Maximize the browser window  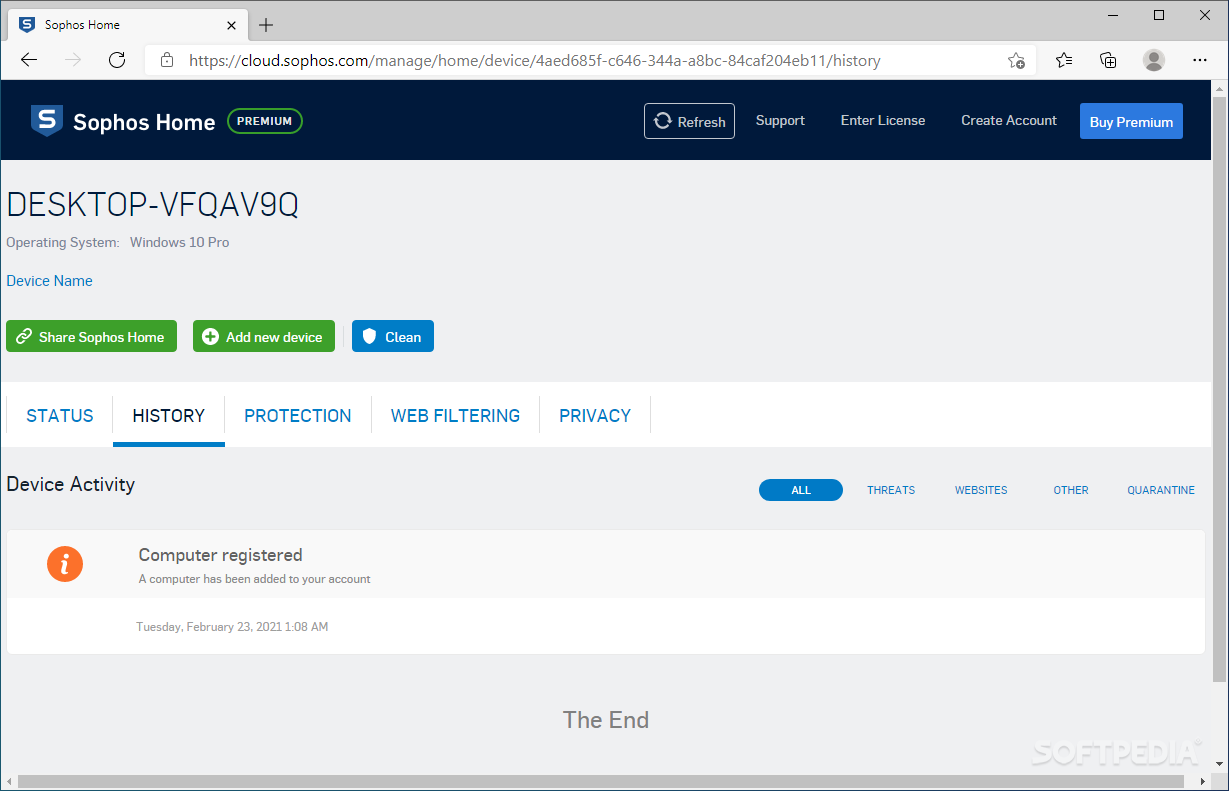click(x=1159, y=15)
